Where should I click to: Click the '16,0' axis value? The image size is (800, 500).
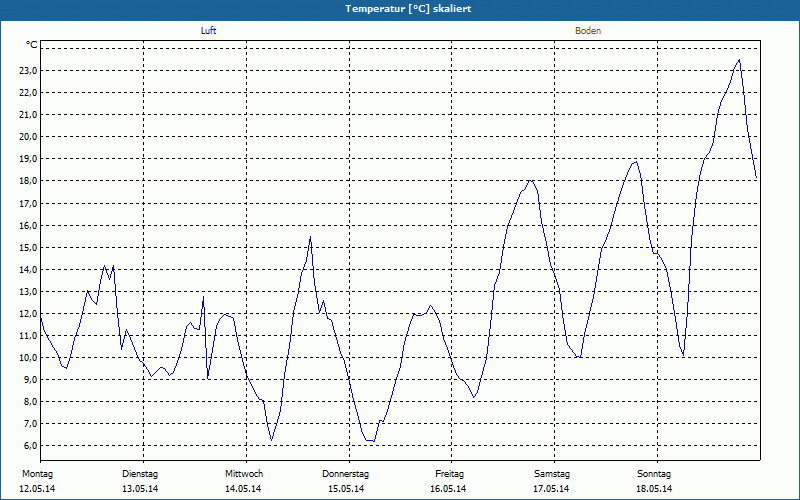pos(28,226)
